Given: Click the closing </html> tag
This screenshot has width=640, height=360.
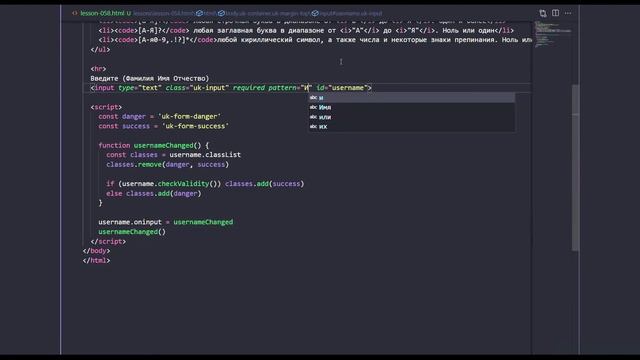Looking at the screenshot, I should pos(96,260).
